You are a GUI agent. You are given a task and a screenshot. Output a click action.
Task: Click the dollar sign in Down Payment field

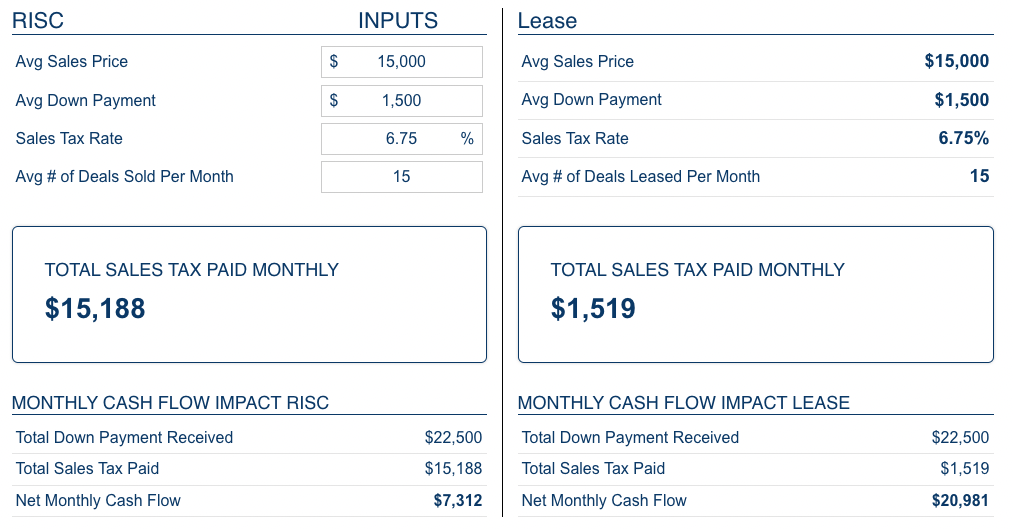[333, 101]
